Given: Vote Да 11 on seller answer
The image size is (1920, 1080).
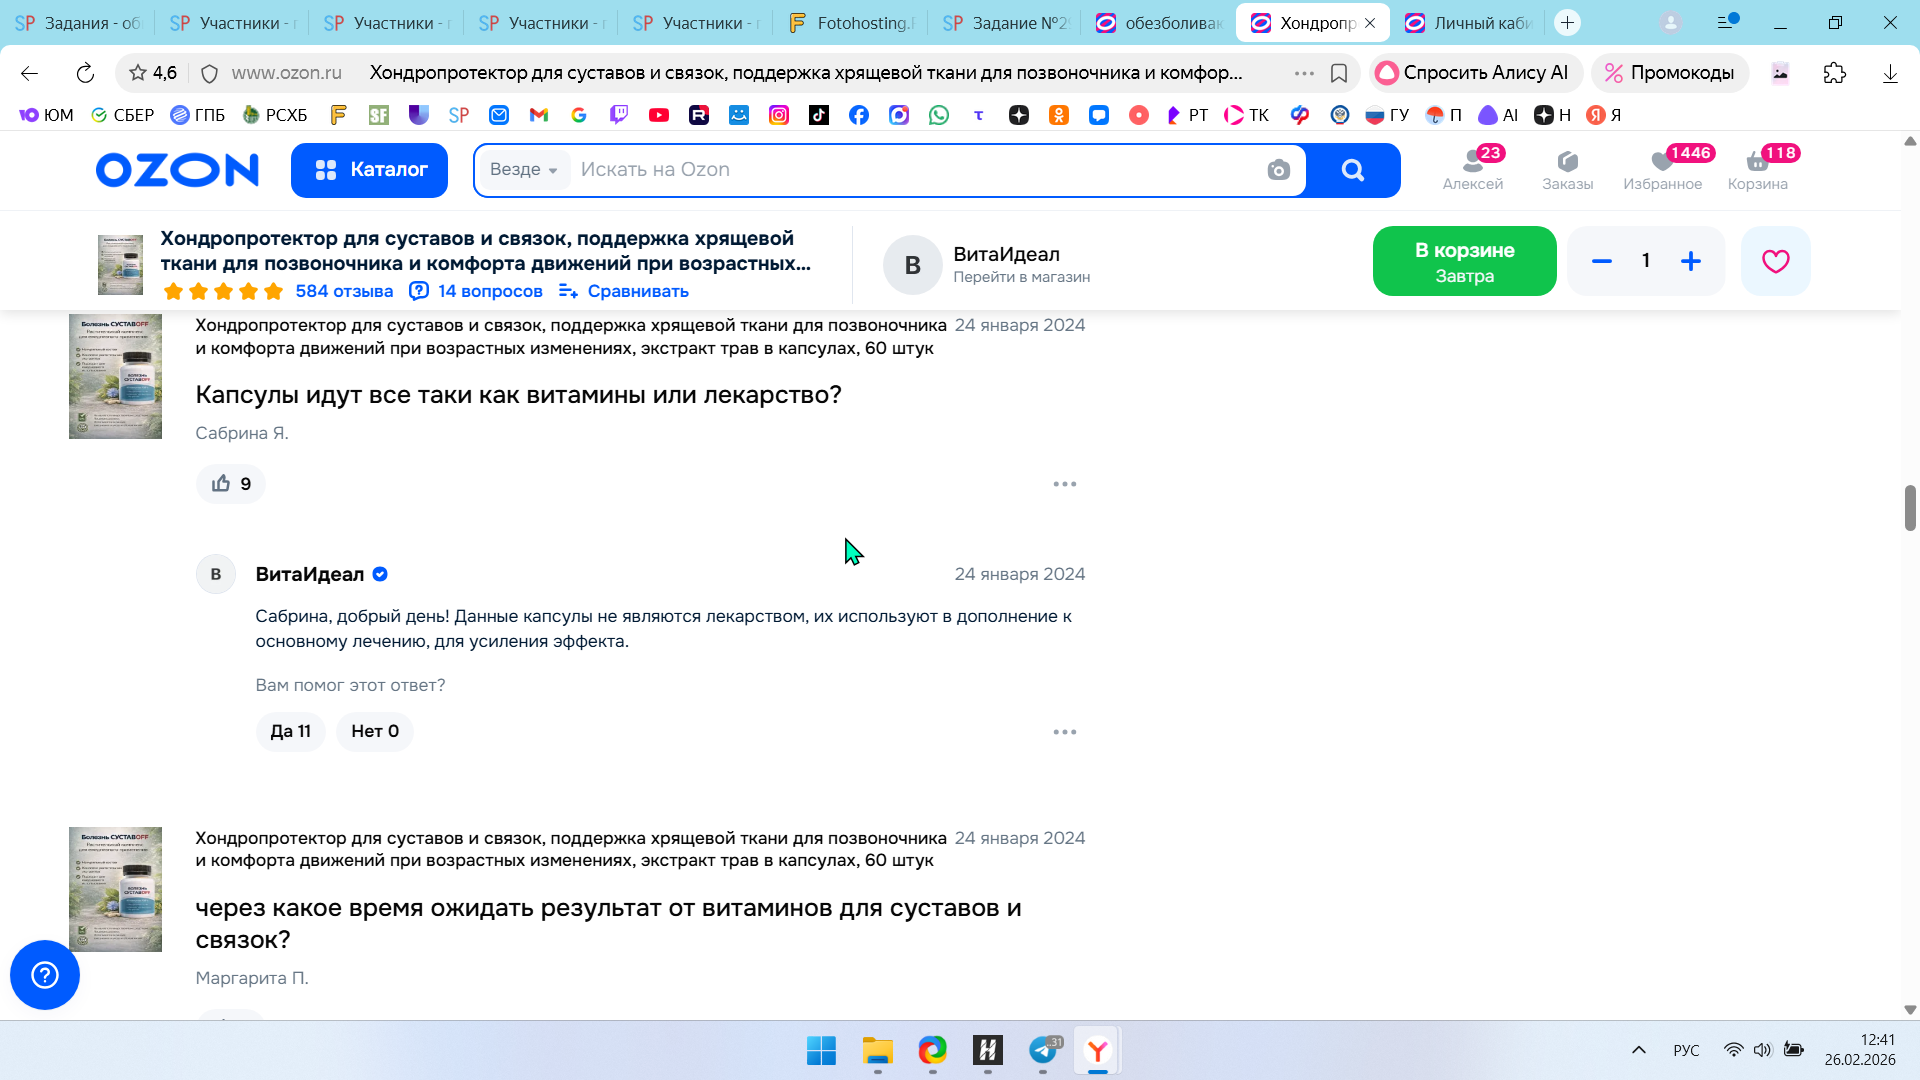Looking at the screenshot, I should point(290,732).
